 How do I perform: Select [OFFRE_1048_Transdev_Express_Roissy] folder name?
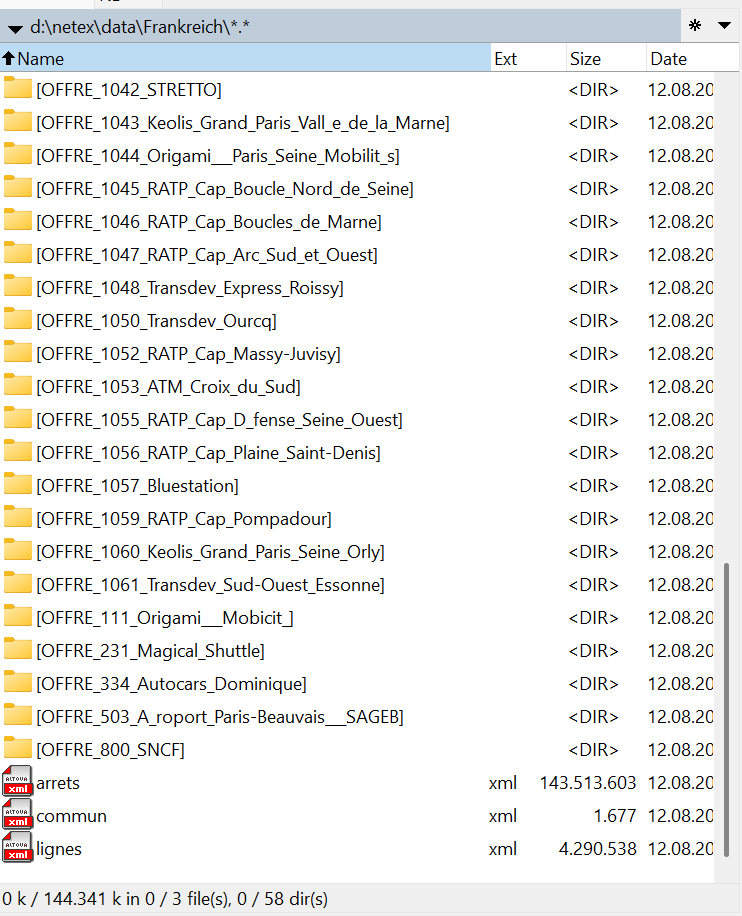pyautogui.click(x=190, y=288)
